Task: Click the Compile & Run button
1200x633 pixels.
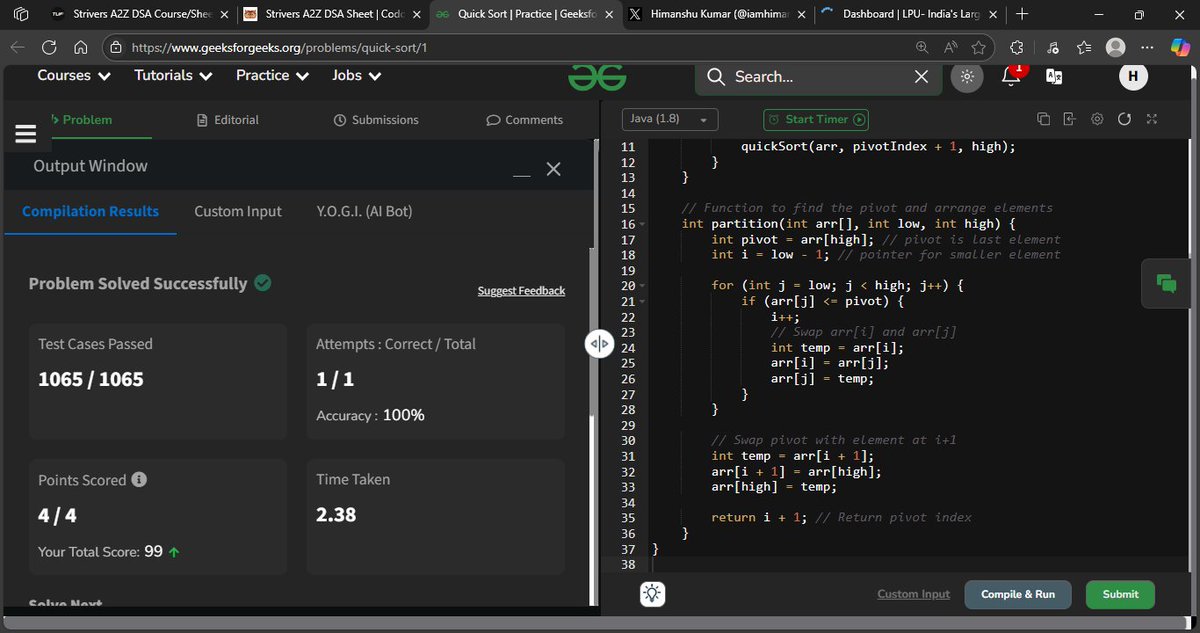Action: pos(1017,594)
